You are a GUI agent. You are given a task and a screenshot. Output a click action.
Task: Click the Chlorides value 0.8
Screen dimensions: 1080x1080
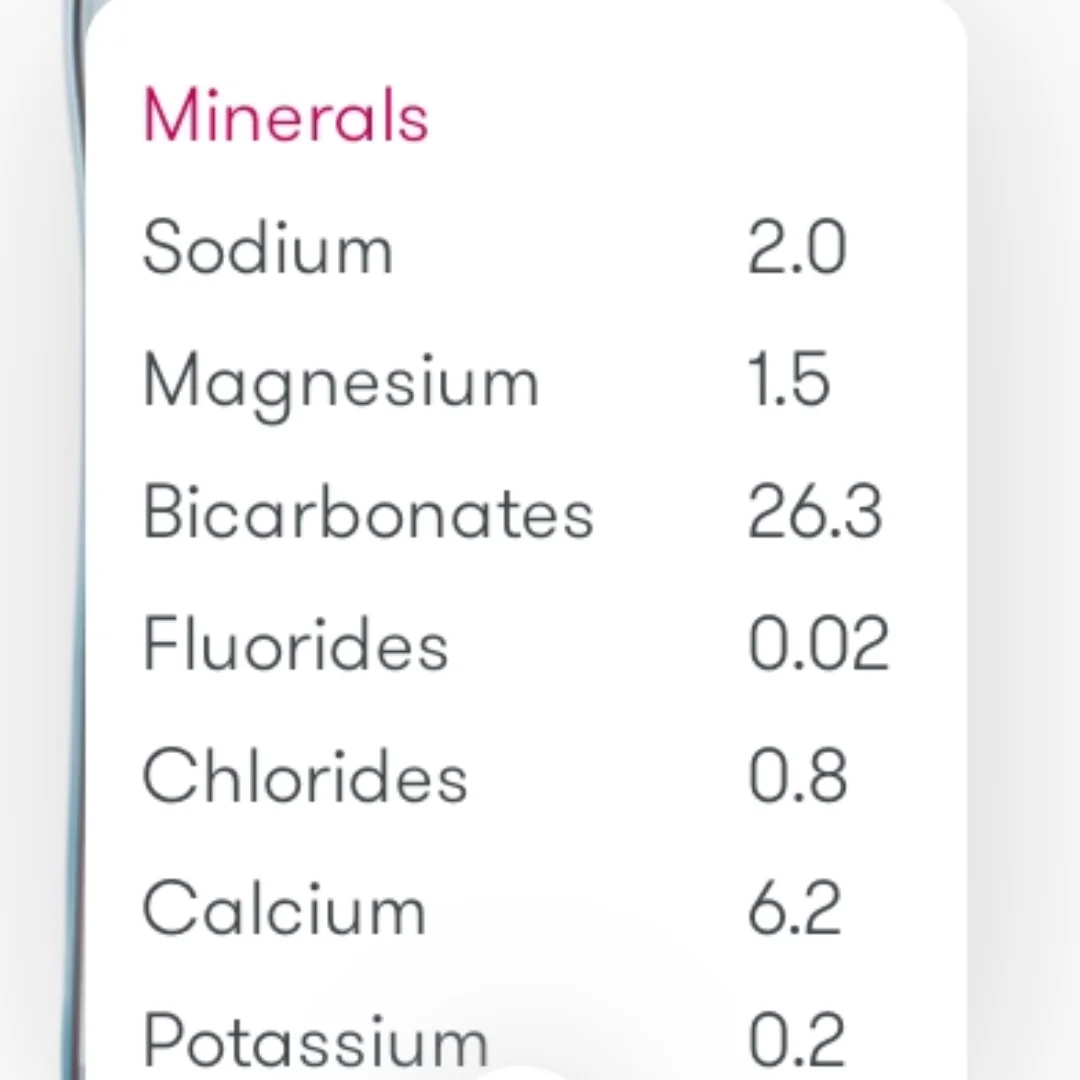(x=797, y=777)
